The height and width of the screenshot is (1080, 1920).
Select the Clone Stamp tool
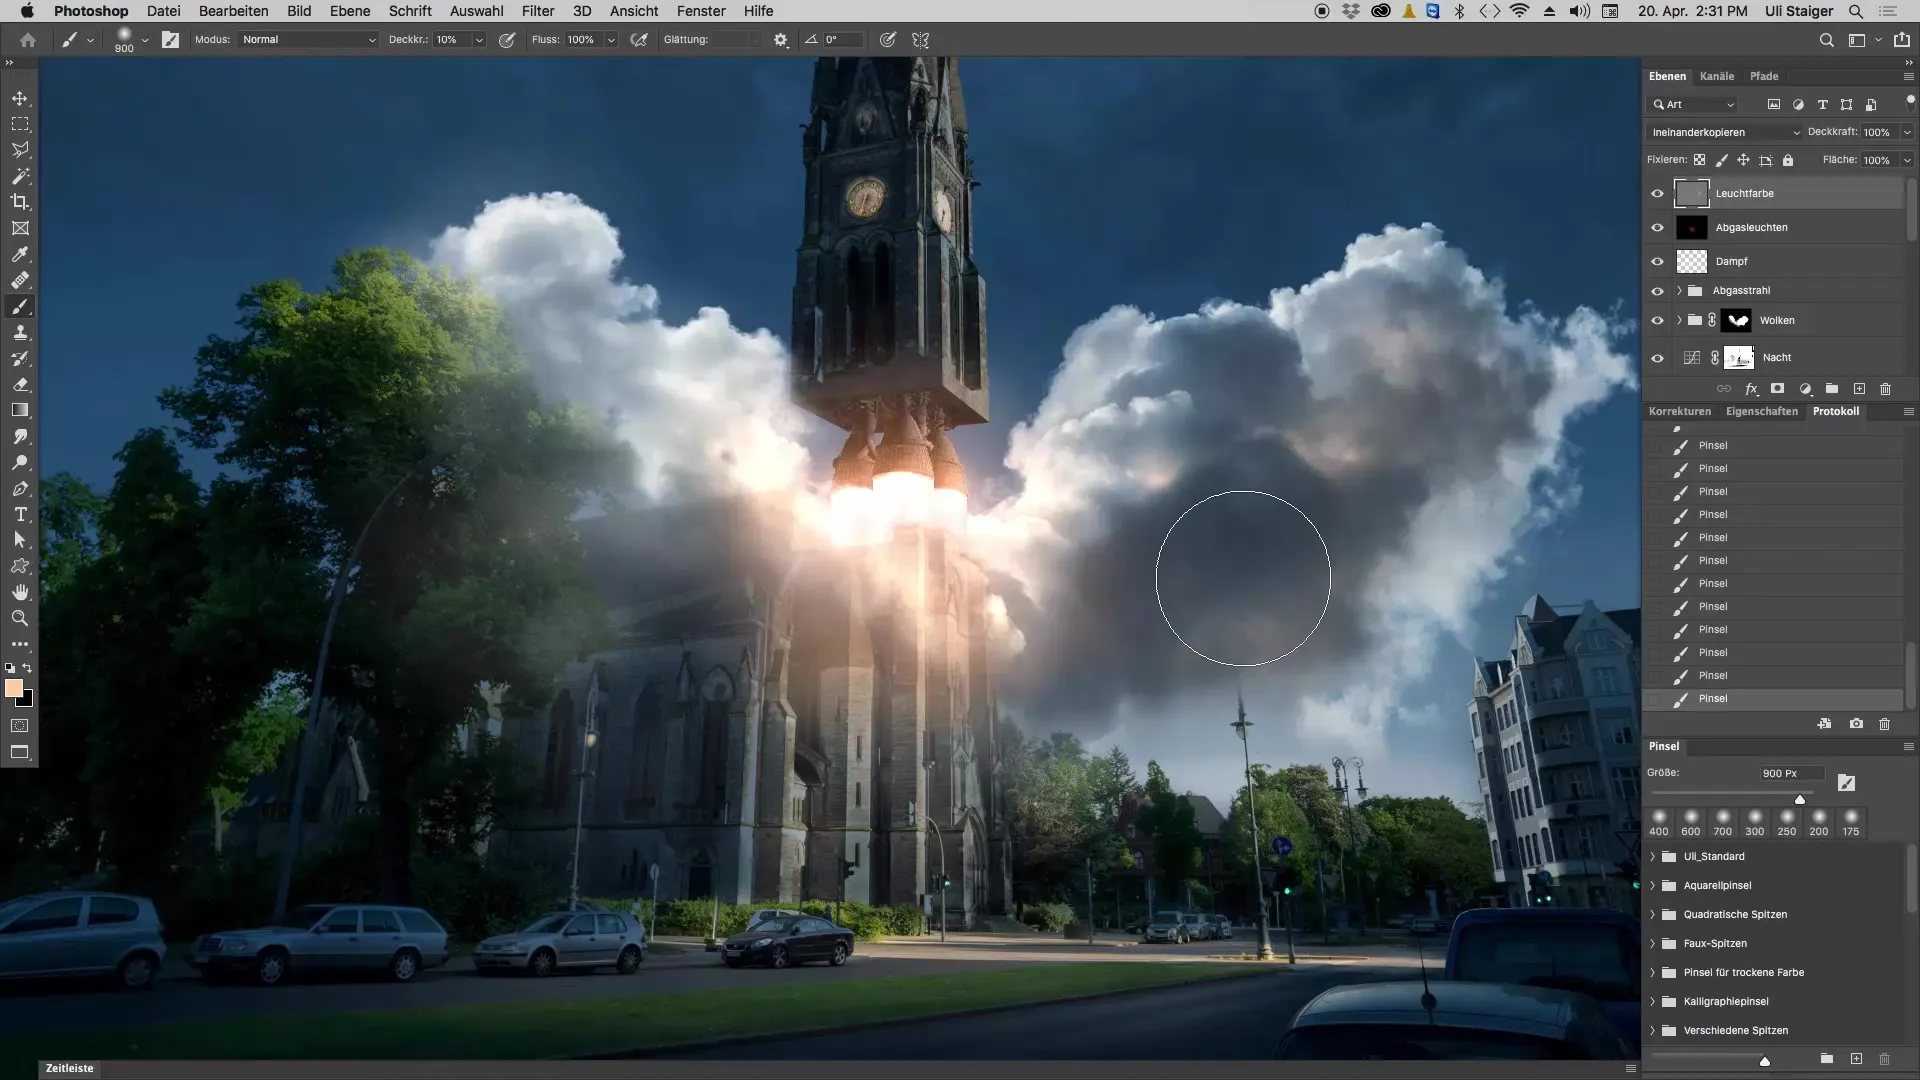click(x=20, y=332)
